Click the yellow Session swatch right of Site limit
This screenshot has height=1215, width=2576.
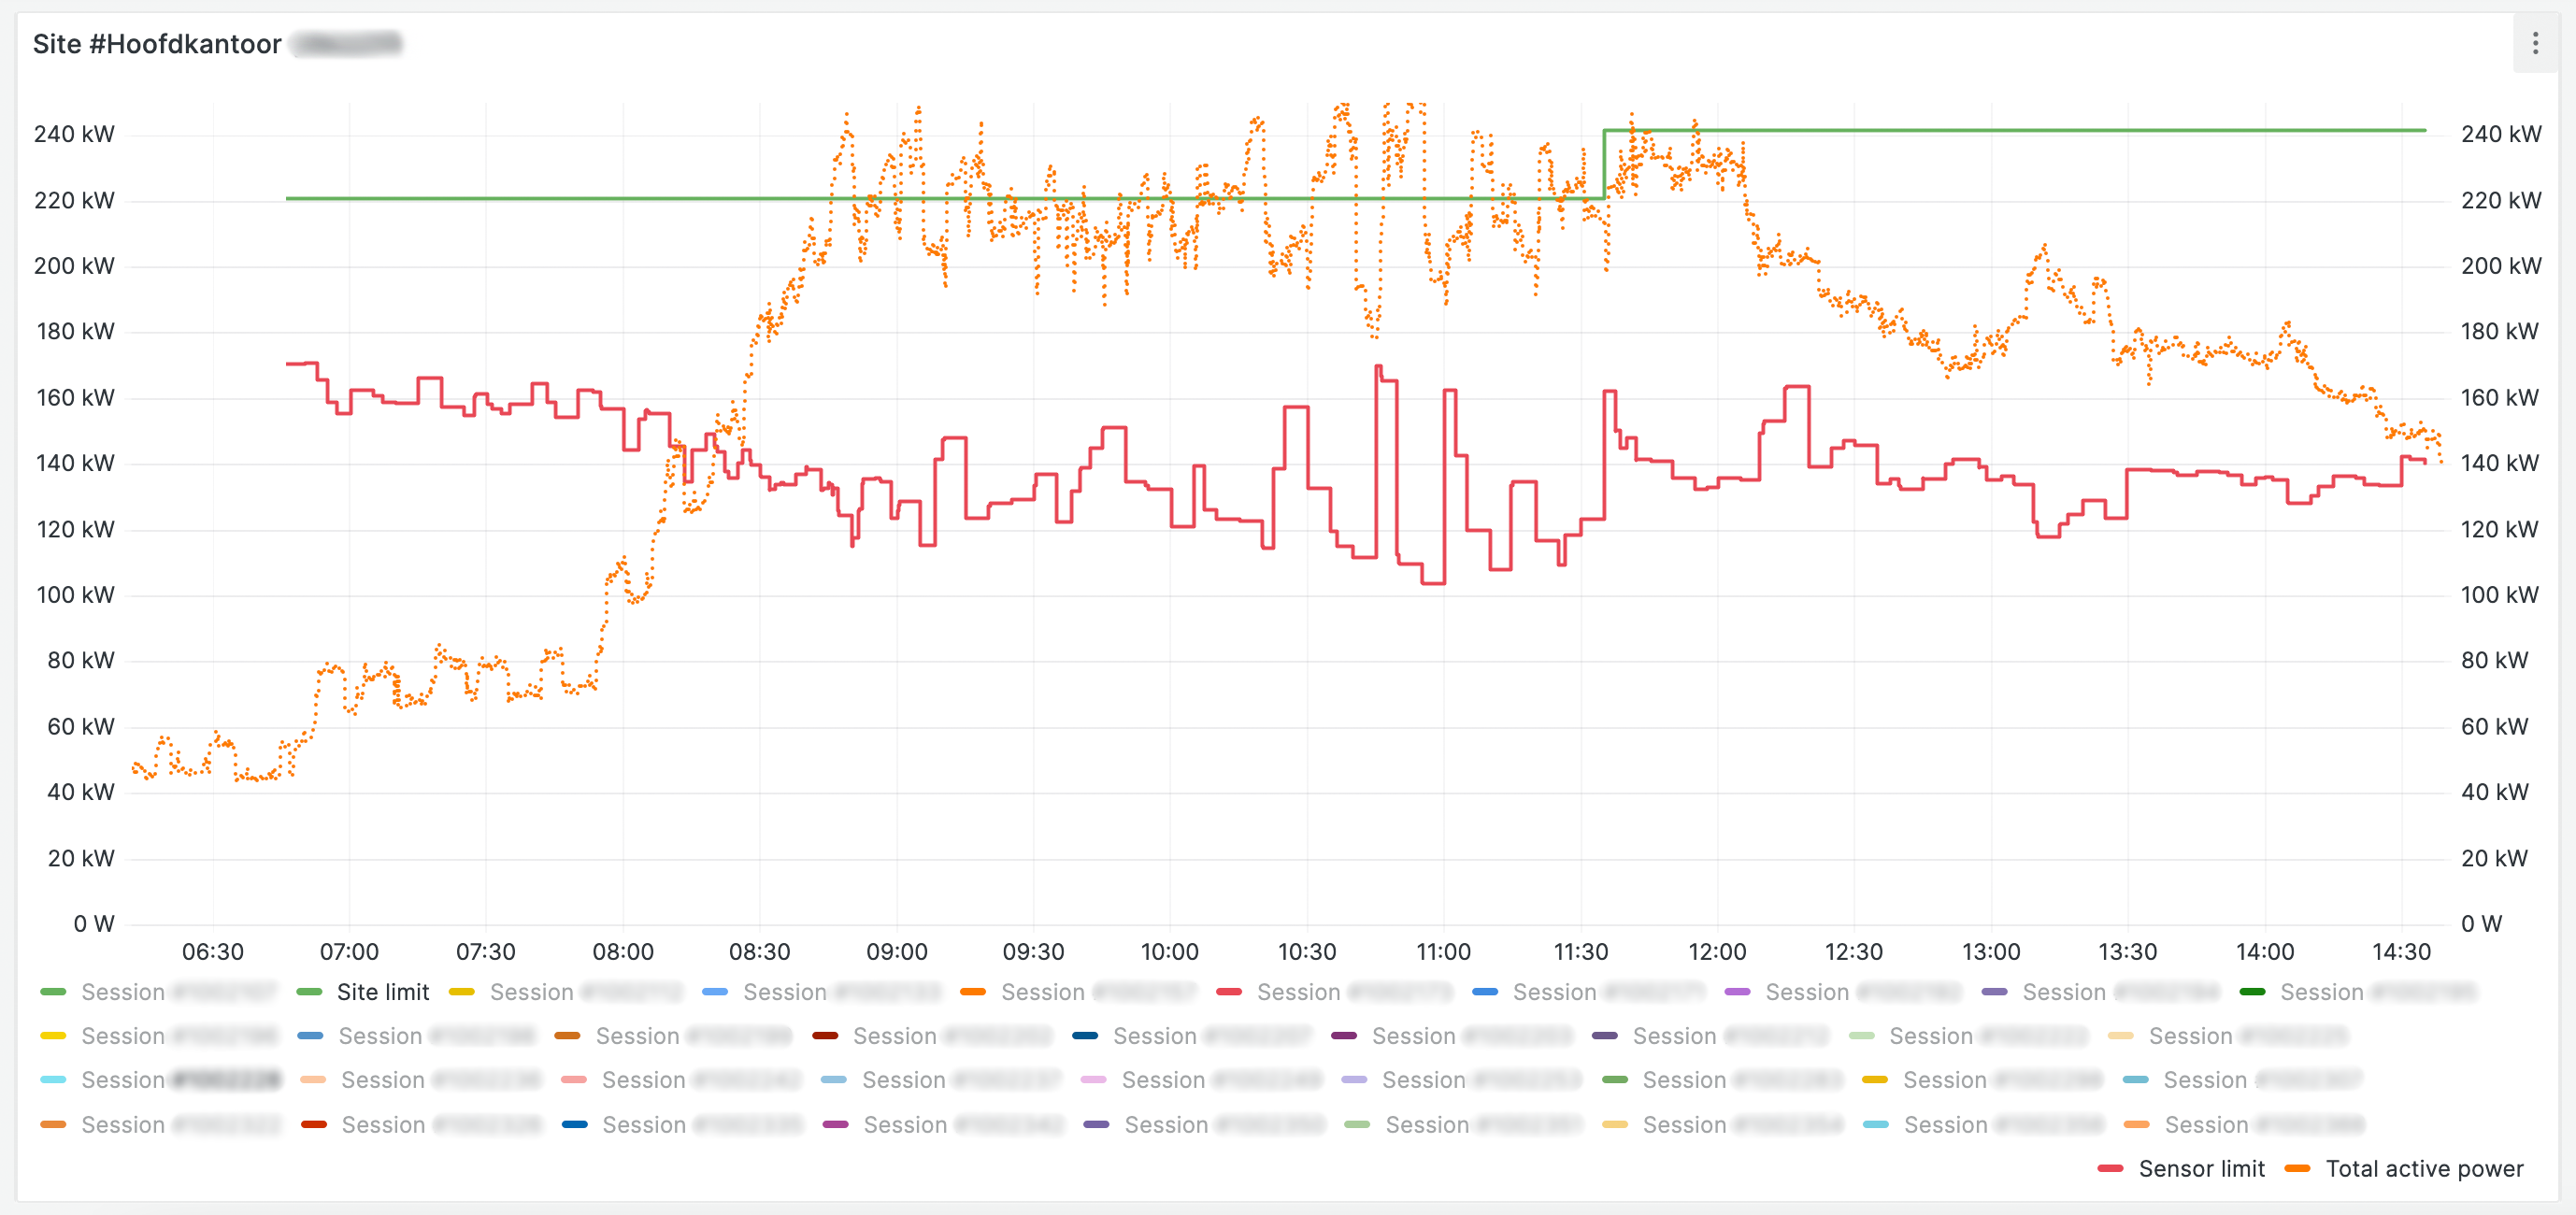point(461,992)
